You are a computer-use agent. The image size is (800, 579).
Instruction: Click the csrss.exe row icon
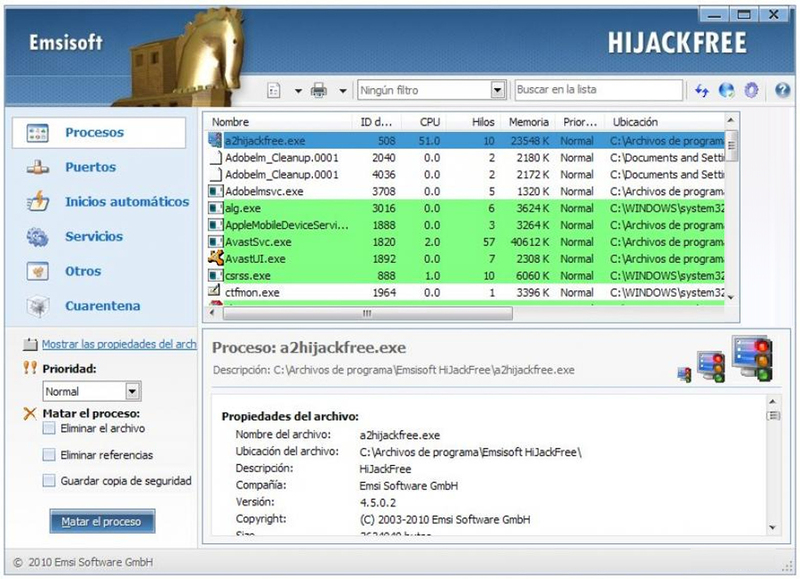[x=215, y=275]
